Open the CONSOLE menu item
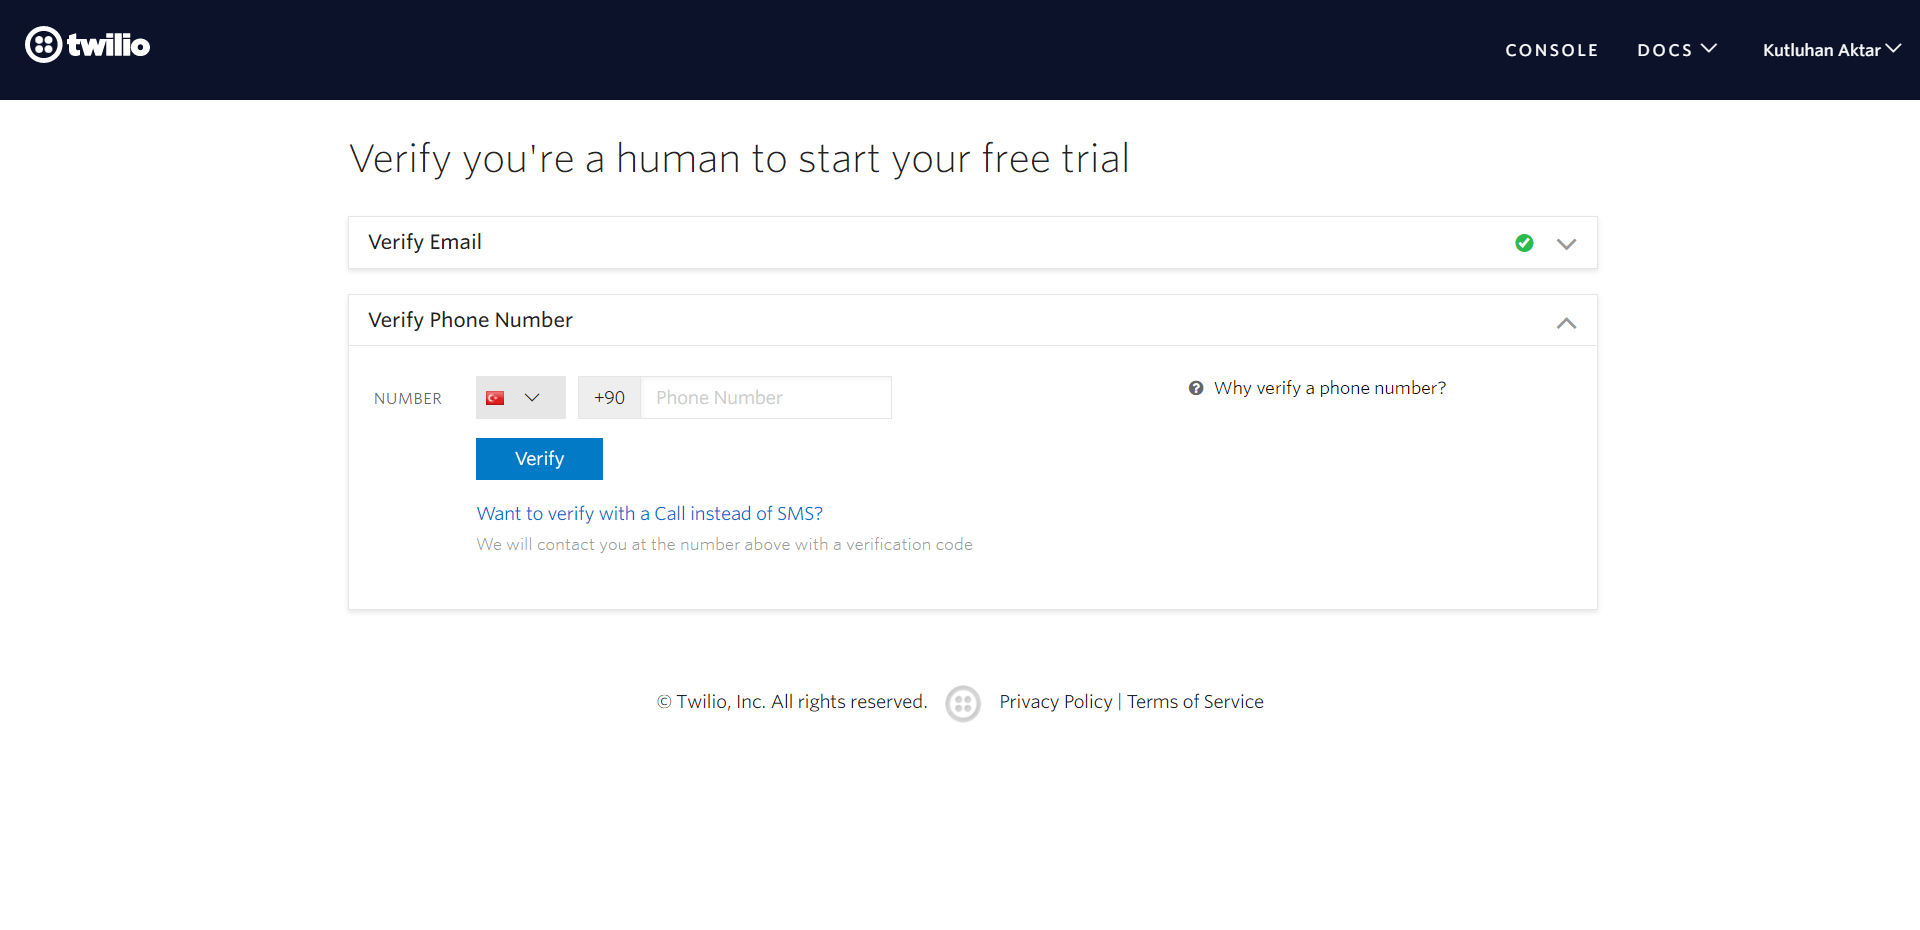1920x930 pixels. tap(1551, 50)
